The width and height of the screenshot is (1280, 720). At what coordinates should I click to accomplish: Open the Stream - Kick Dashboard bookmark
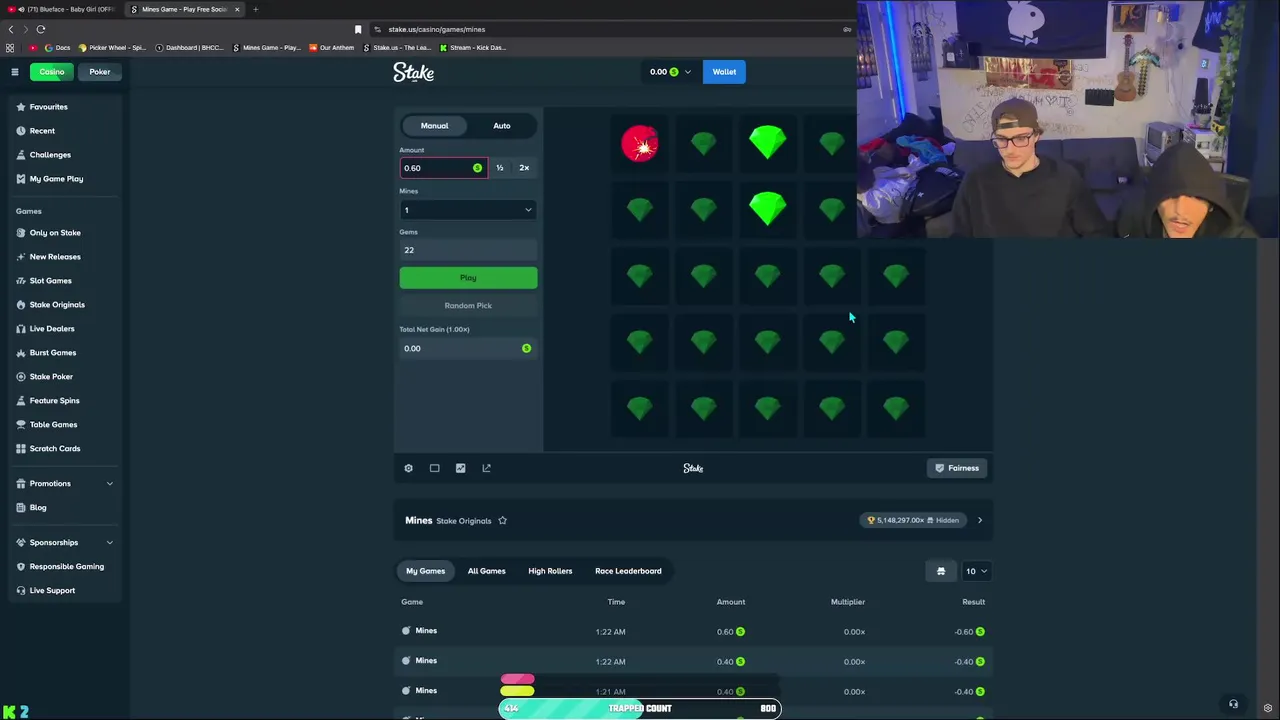point(473,47)
